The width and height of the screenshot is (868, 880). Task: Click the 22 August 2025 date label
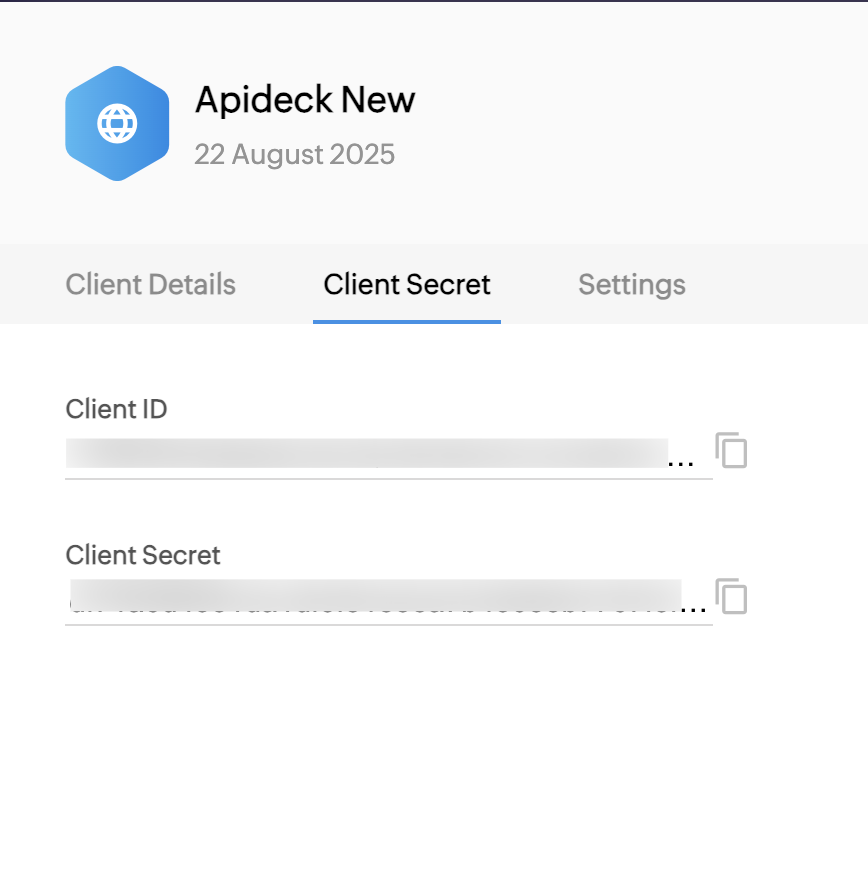[x=296, y=154]
